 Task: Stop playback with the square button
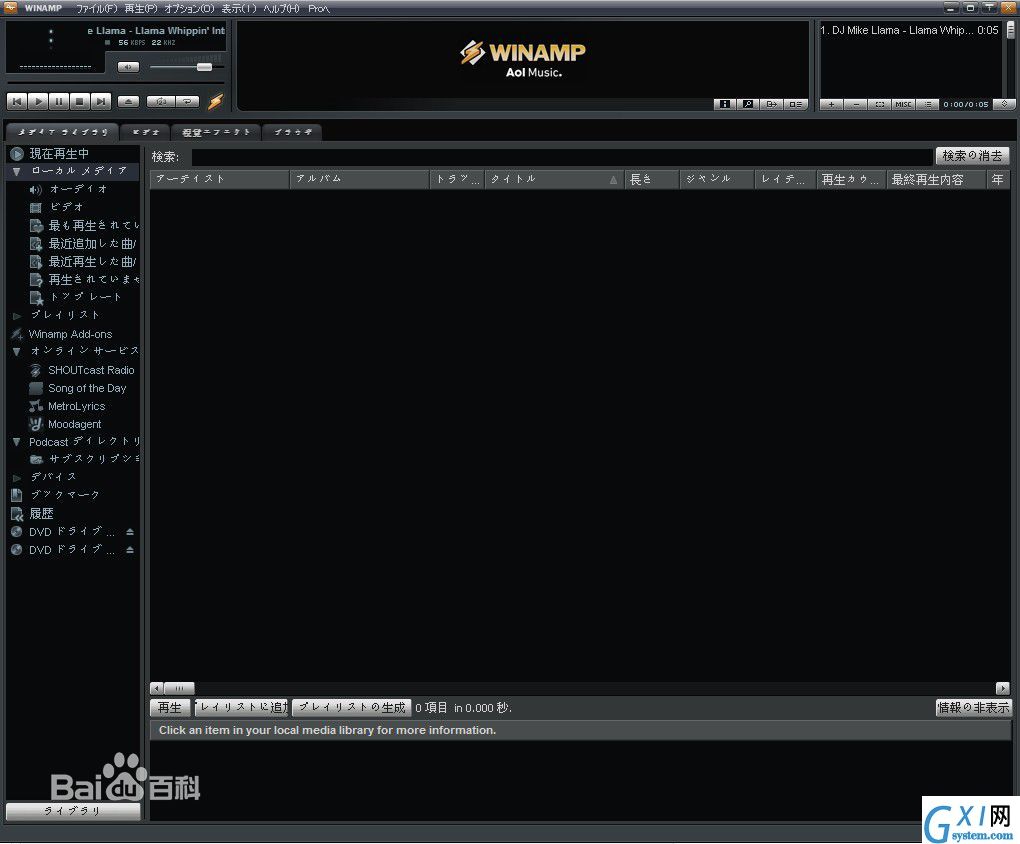[x=79, y=102]
